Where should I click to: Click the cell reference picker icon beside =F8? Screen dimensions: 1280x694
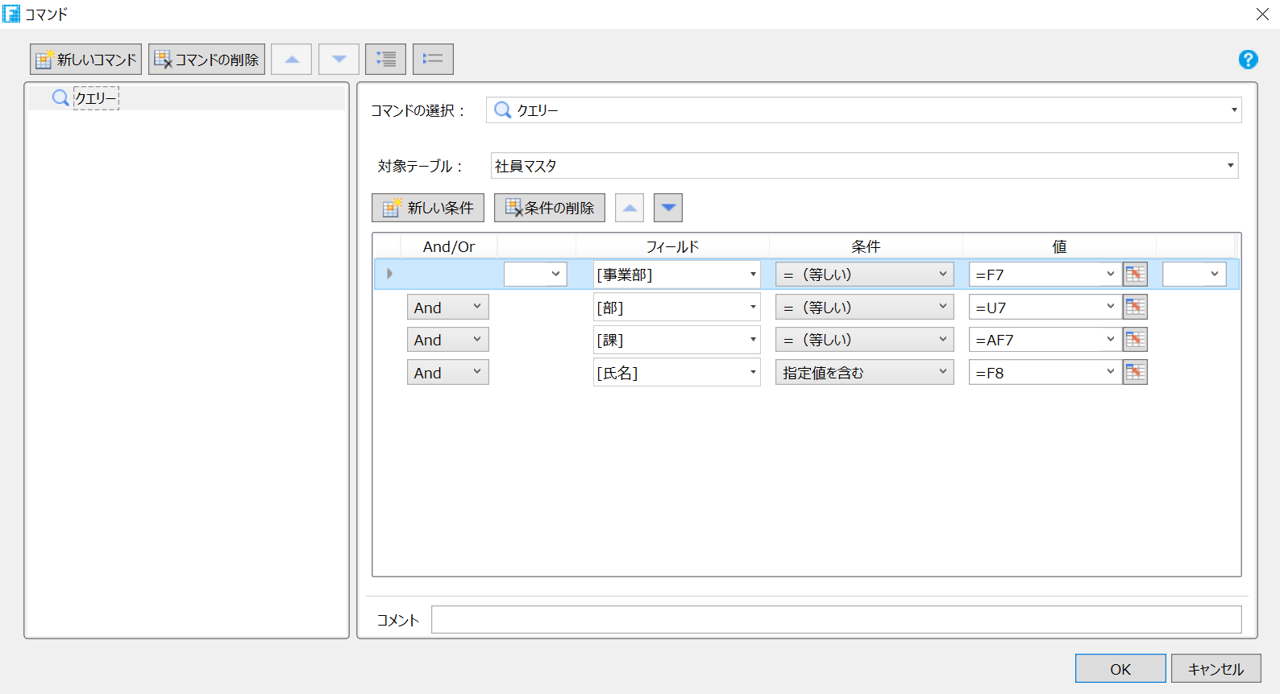(x=1134, y=371)
